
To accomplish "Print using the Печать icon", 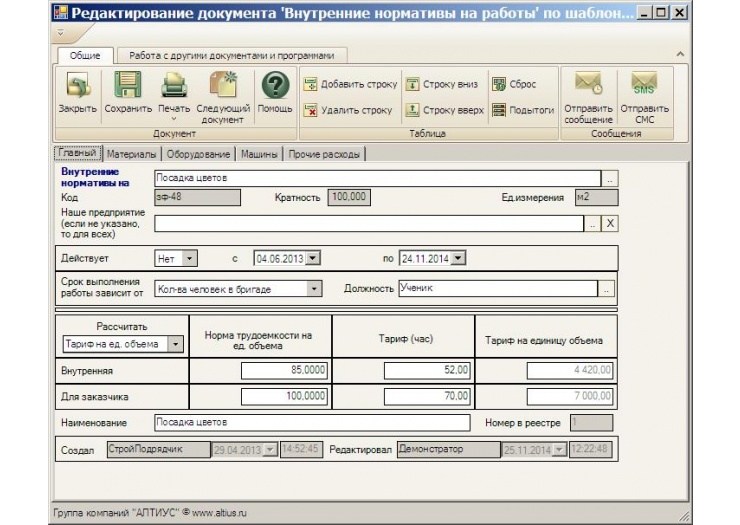I will 174,85.
